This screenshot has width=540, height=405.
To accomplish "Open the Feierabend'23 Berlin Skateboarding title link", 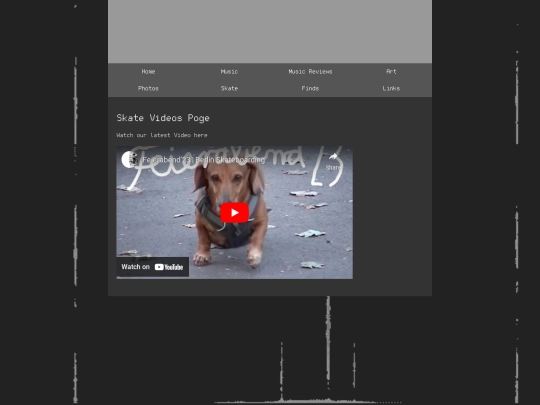I will tap(204, 160).
